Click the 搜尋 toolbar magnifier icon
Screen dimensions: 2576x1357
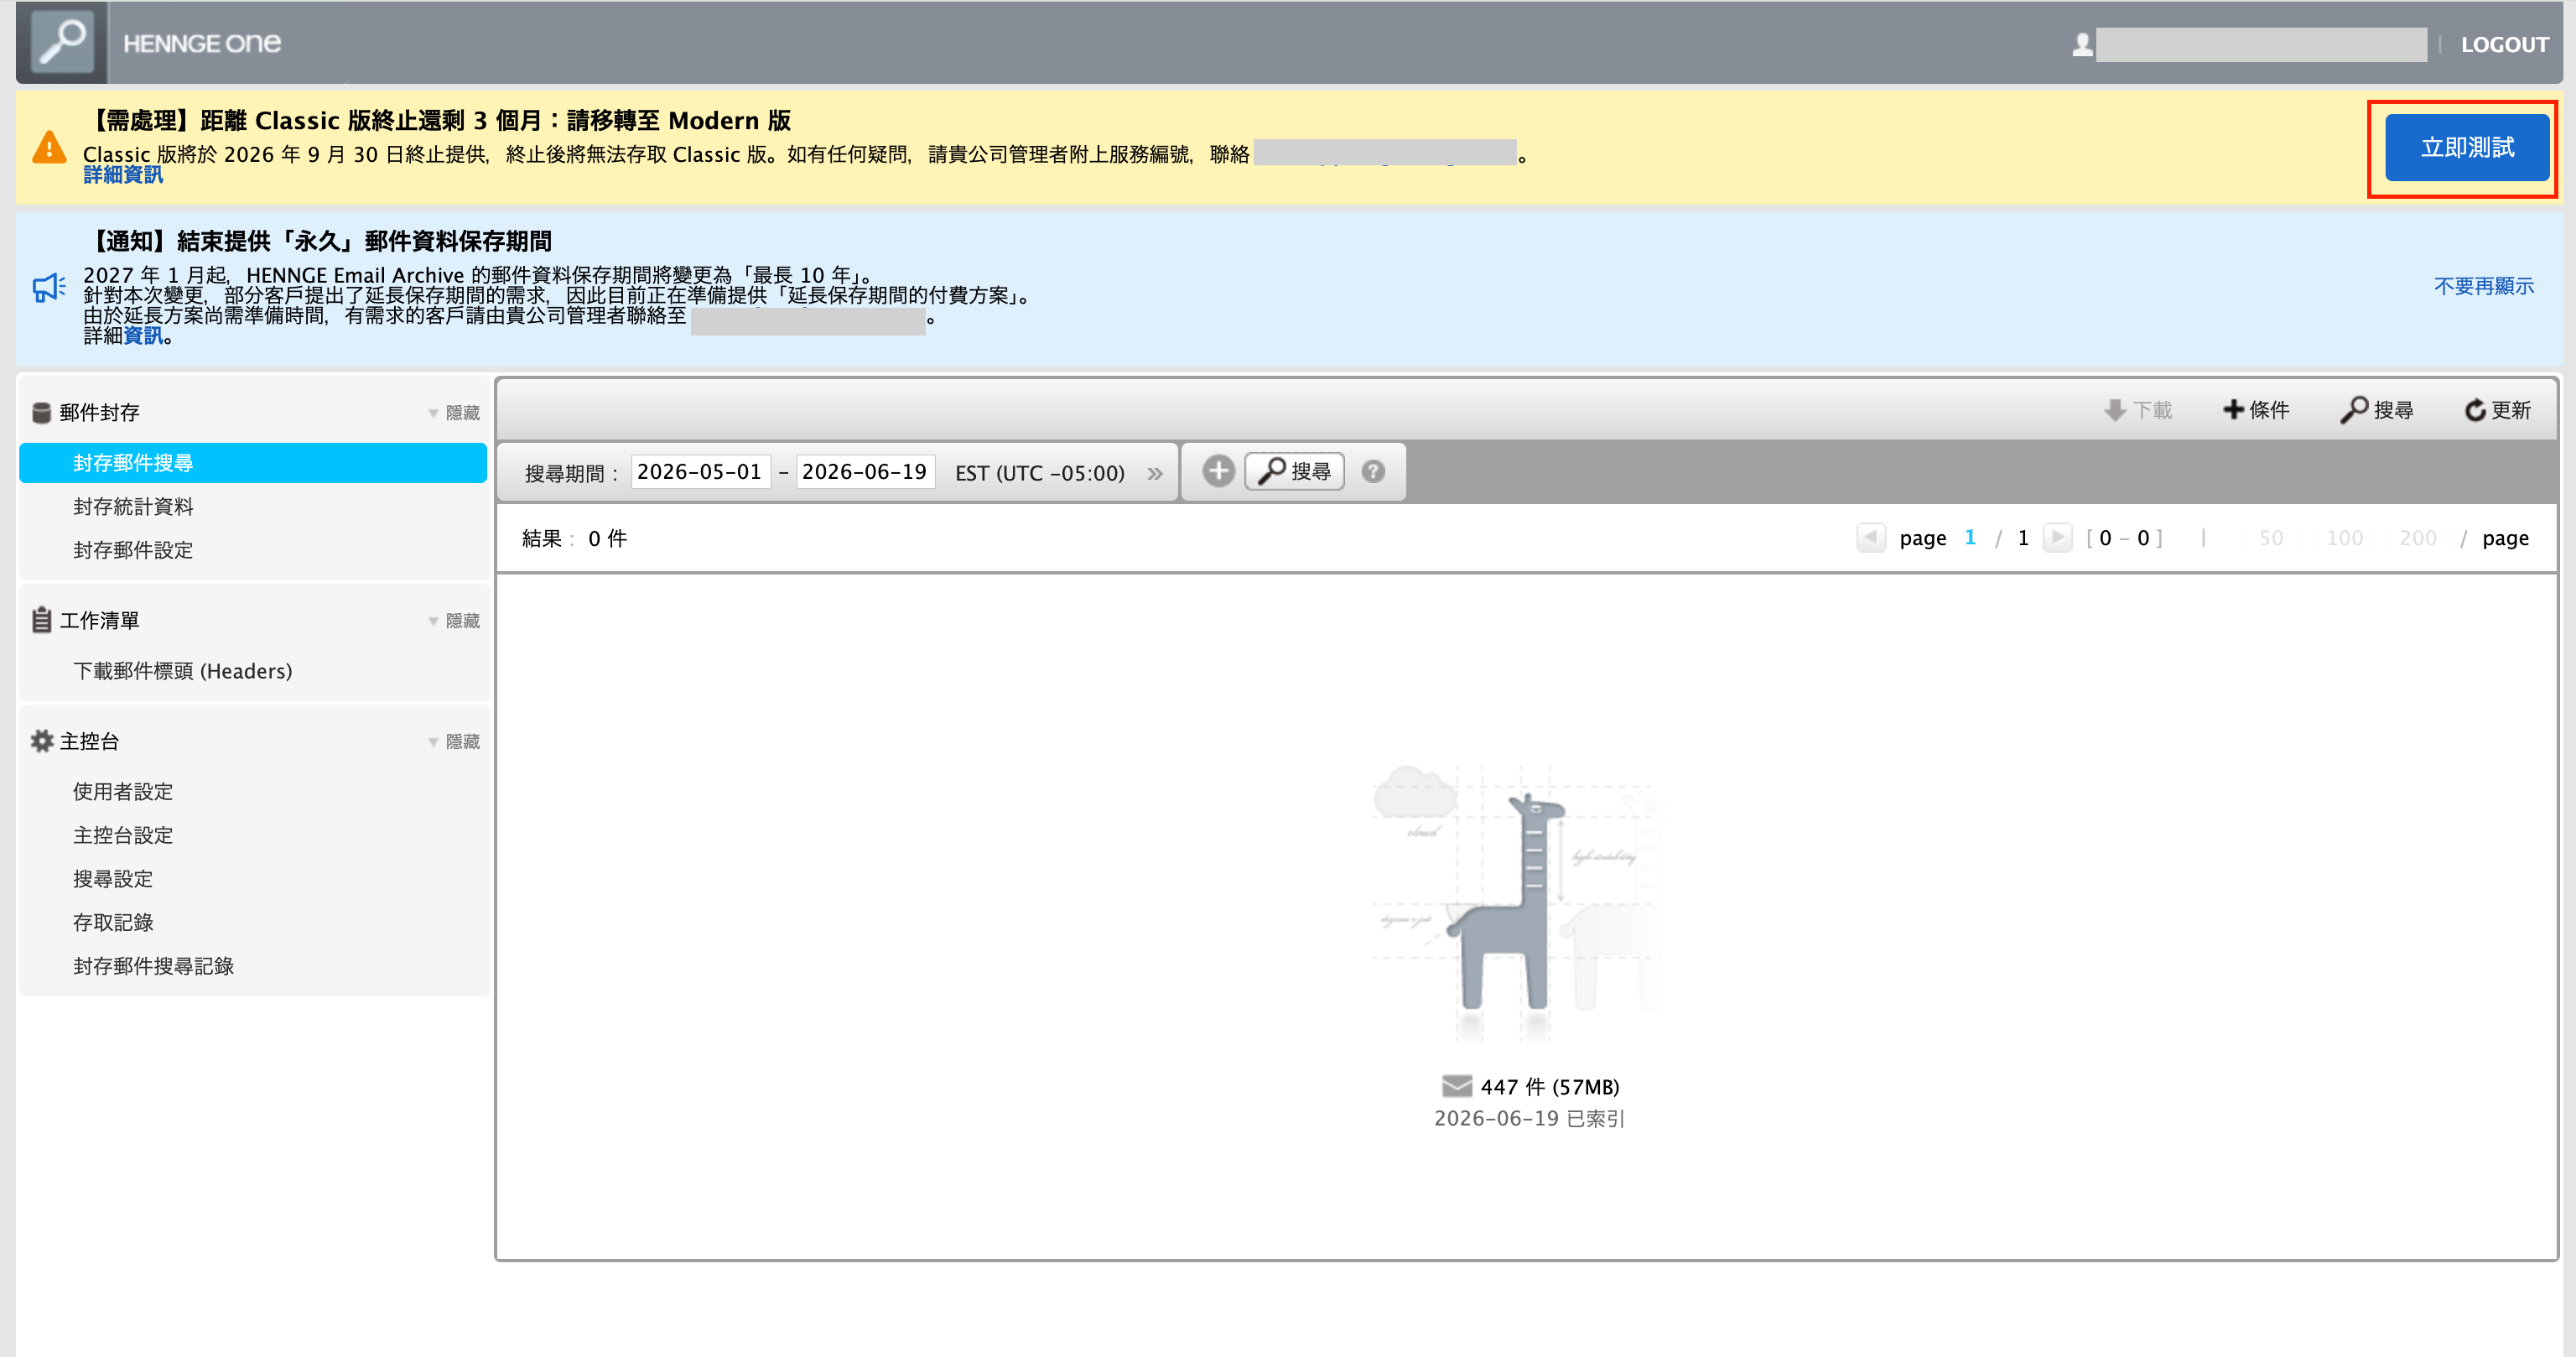click(x=2354, y=410)
